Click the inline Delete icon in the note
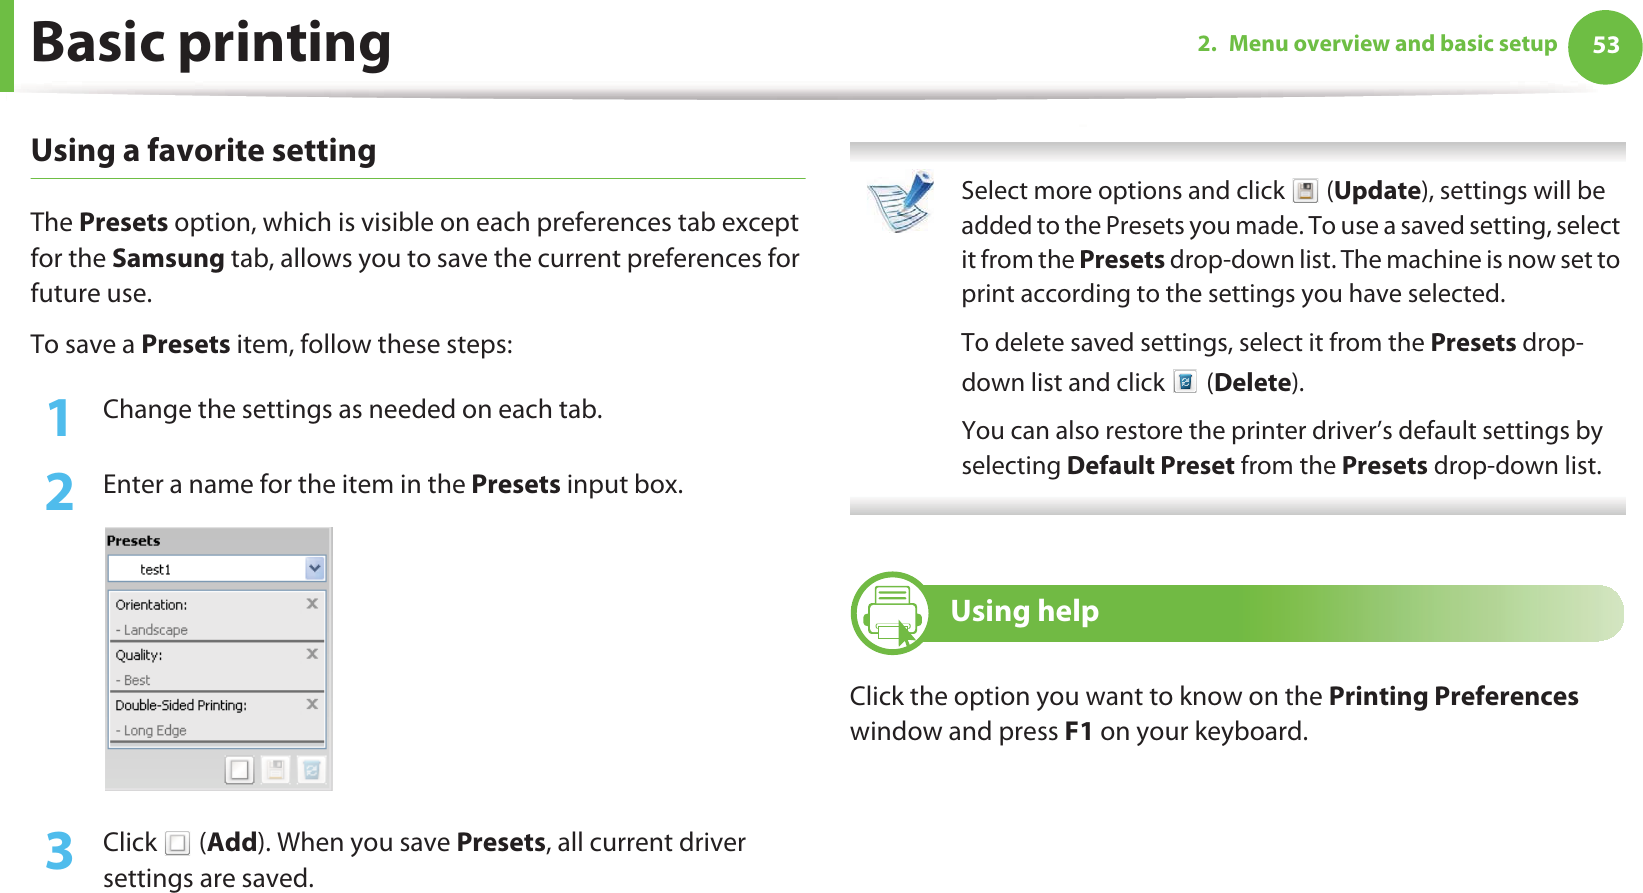 click(1185, 382)
